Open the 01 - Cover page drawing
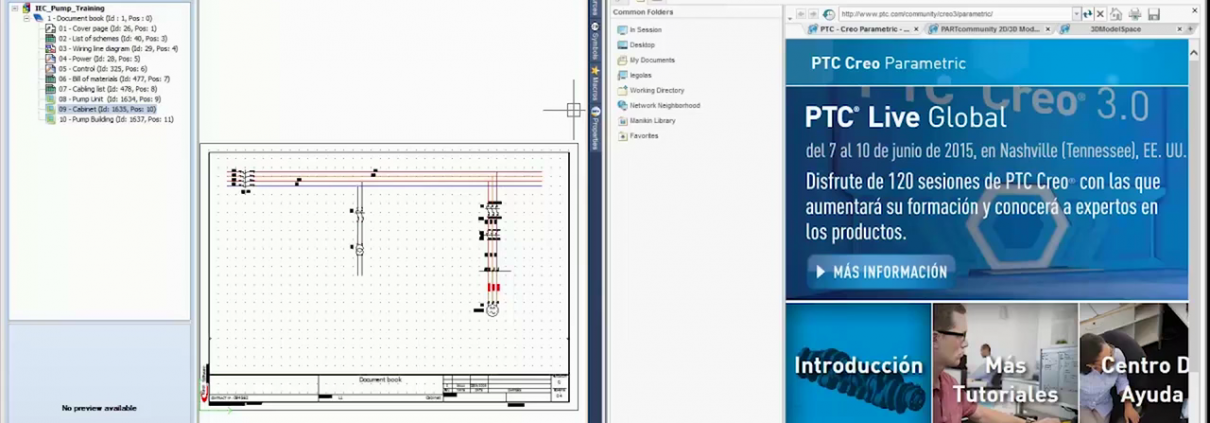This screenshot has height=423, width=1210. (x=107, y=28)
